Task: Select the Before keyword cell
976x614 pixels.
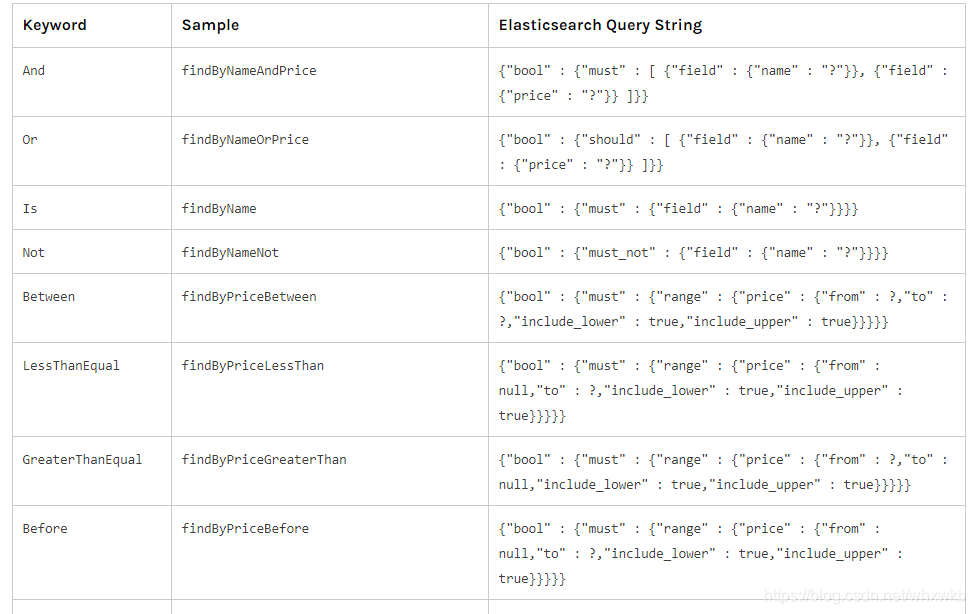Action: pyautogui.click(x=45, y=528)
